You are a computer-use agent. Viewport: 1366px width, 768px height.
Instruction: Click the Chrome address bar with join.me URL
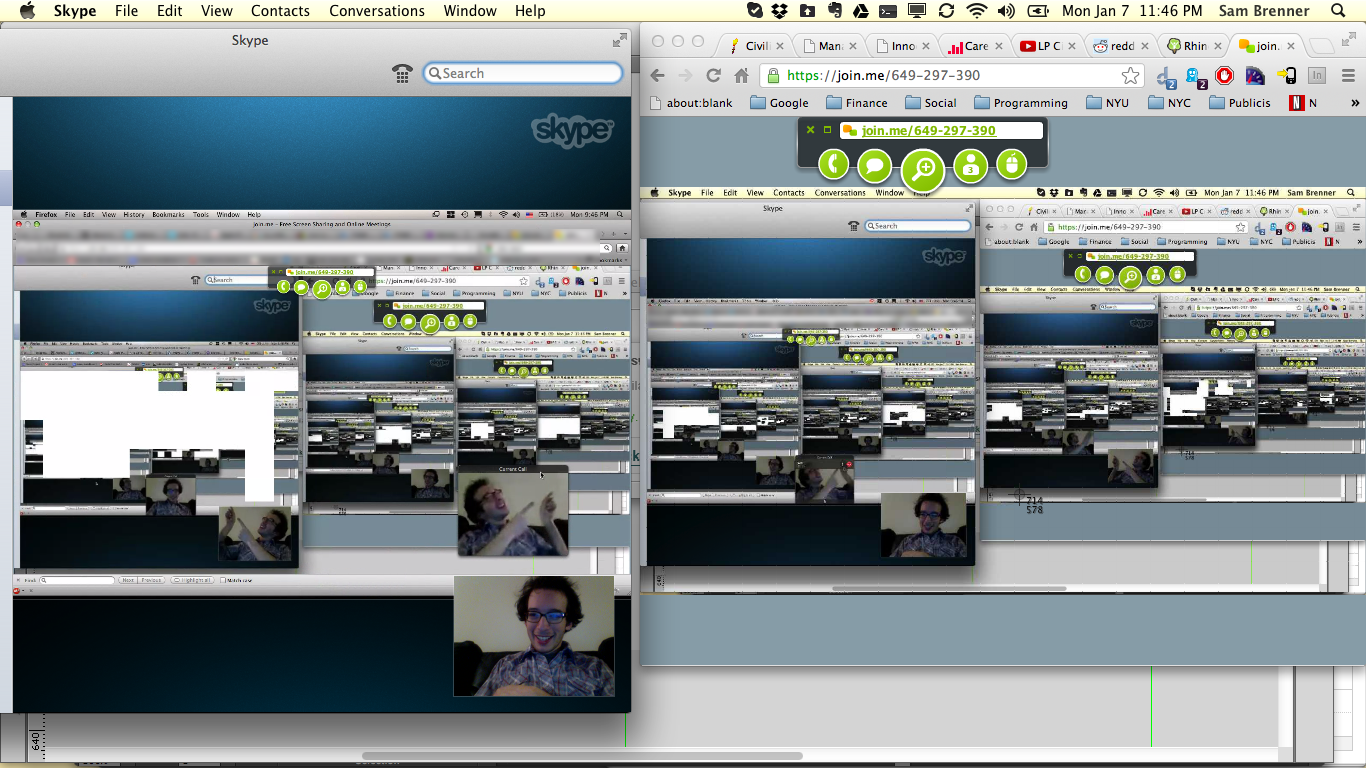951,75
